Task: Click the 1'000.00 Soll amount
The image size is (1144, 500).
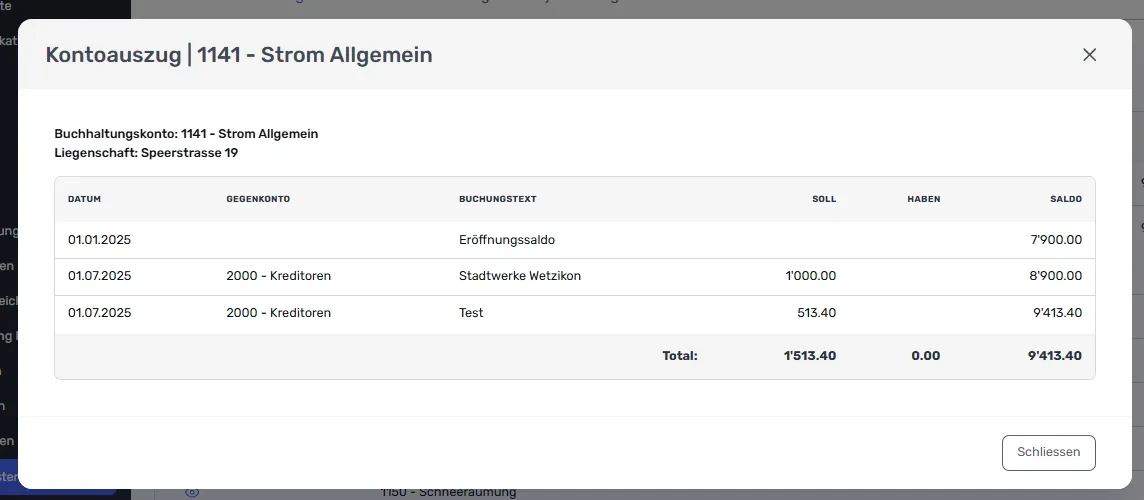Action: tap(811, 276)
